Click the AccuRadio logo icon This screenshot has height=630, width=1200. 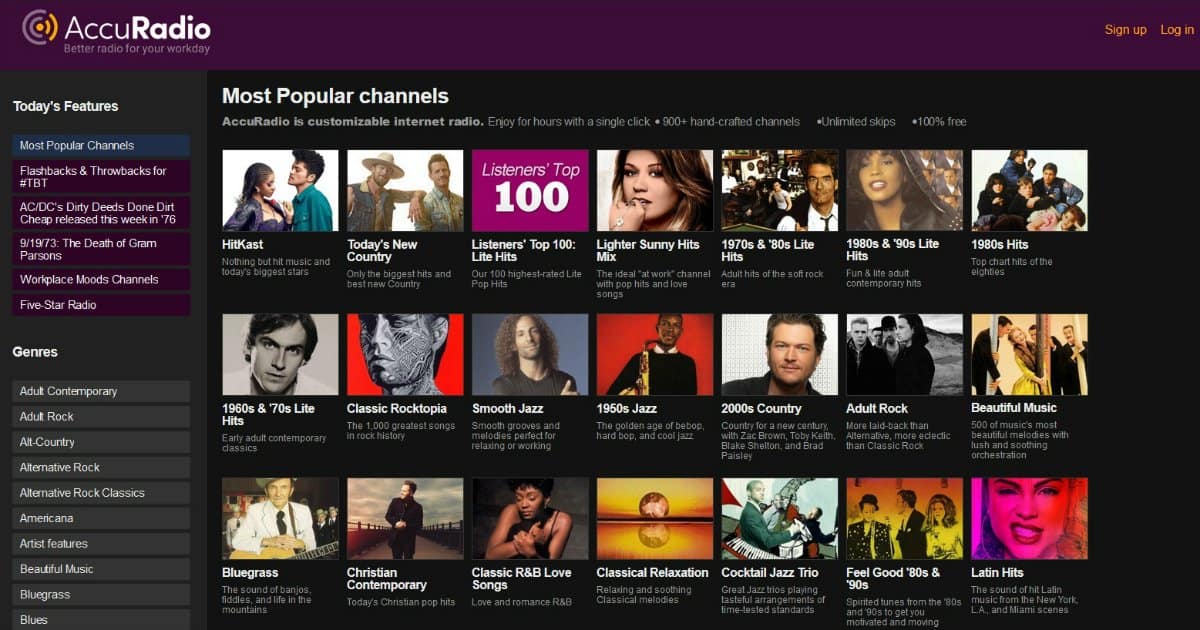click(x=40, y=27)
